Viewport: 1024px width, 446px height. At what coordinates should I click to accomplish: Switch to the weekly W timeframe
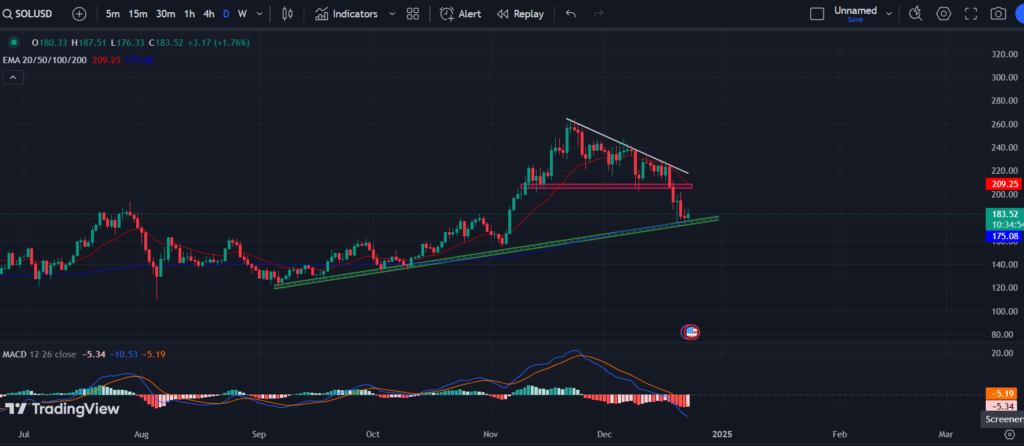coord(242,14)
